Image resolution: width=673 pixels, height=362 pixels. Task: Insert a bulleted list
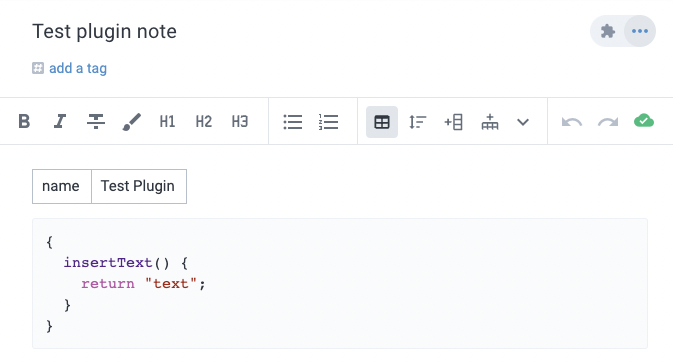[293, 122]
